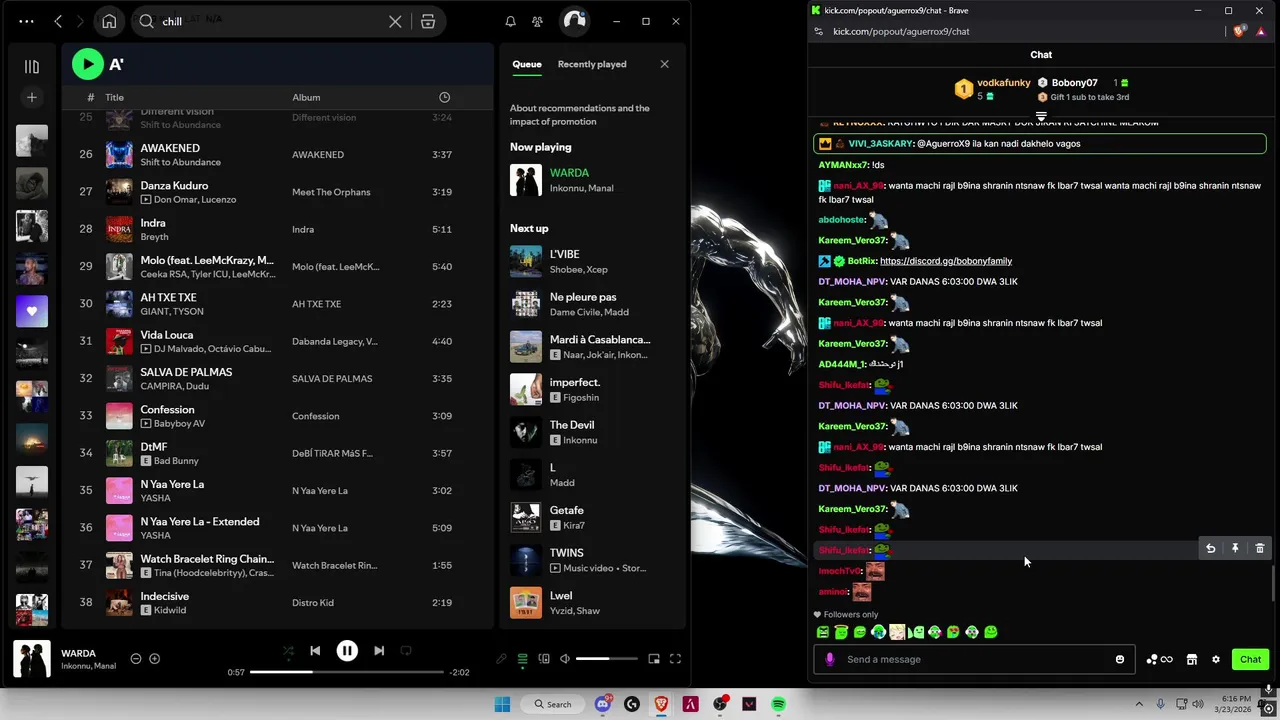Show hidden system tray icons chevron
The image size is (1280, 720).
click(1139, 704)
